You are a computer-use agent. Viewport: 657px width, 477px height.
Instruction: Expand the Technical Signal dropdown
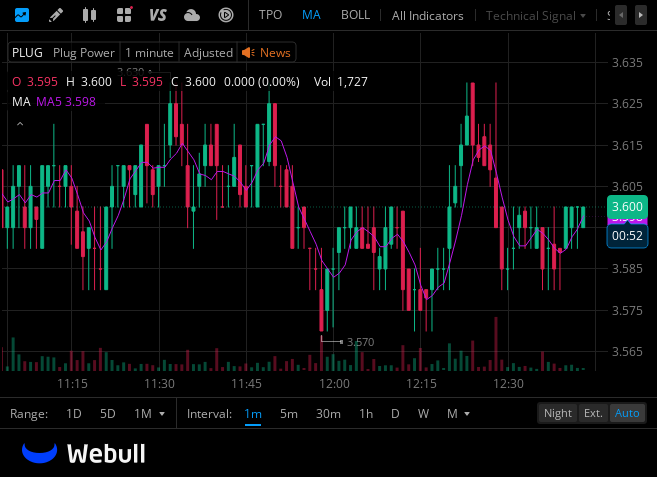point(535,16)
